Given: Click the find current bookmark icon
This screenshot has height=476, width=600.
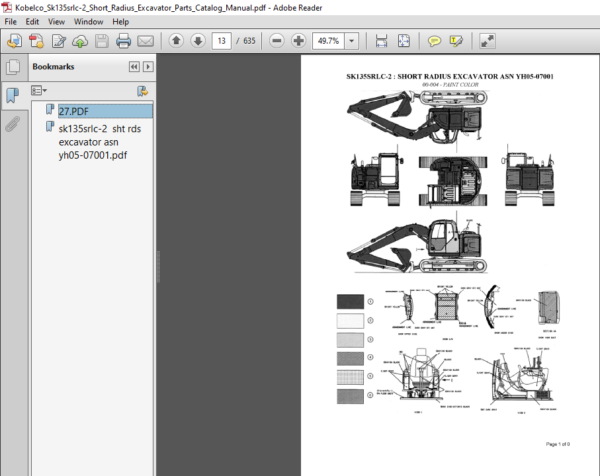Looking at the screenshot, I should coord(142,91).
